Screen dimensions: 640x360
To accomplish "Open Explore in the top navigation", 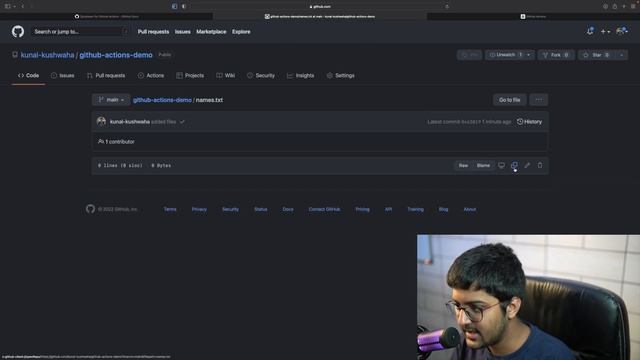I will pos(241,31).
